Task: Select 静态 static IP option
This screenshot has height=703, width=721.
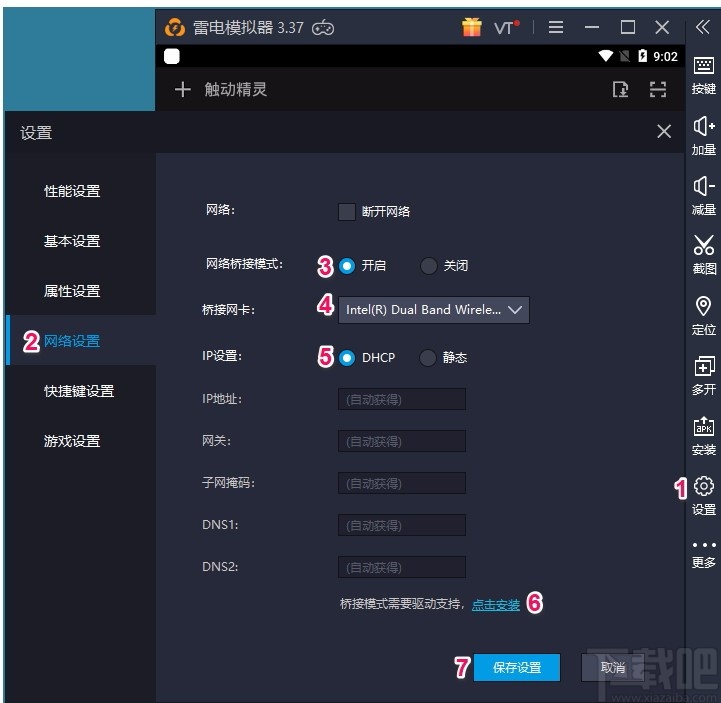Action: point(428,358)
